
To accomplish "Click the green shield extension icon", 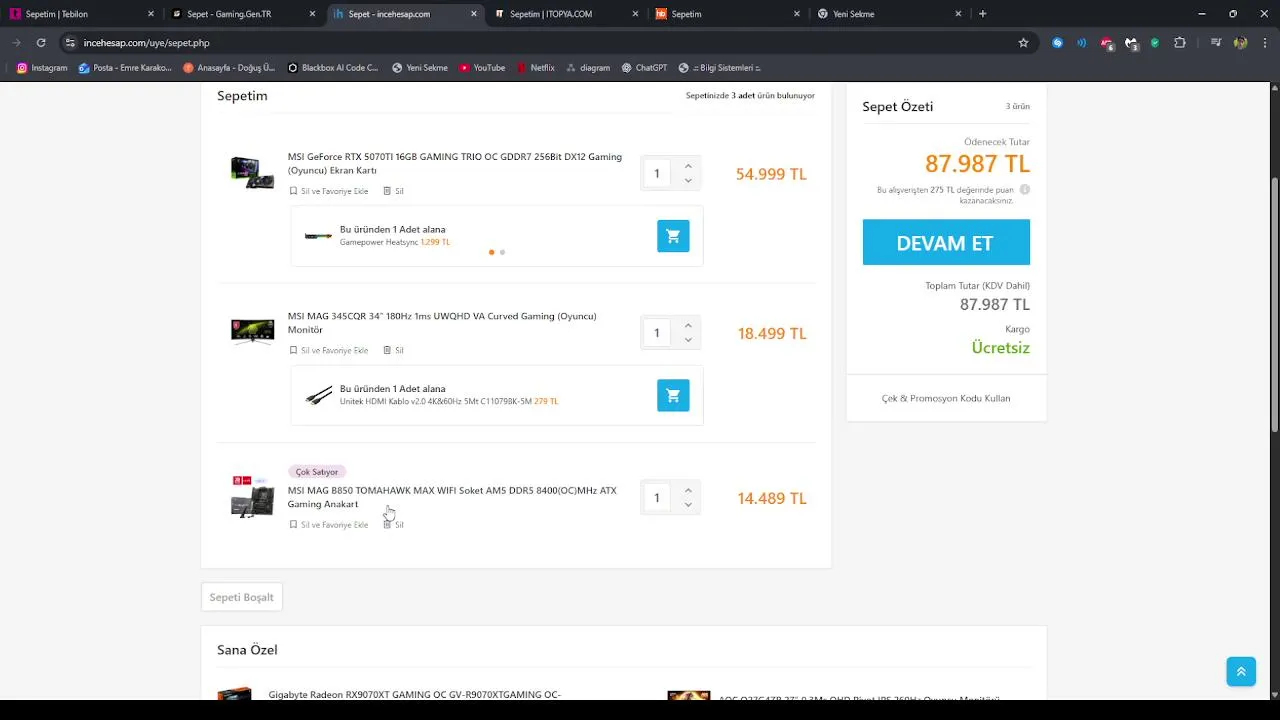I will [1155, 43].
